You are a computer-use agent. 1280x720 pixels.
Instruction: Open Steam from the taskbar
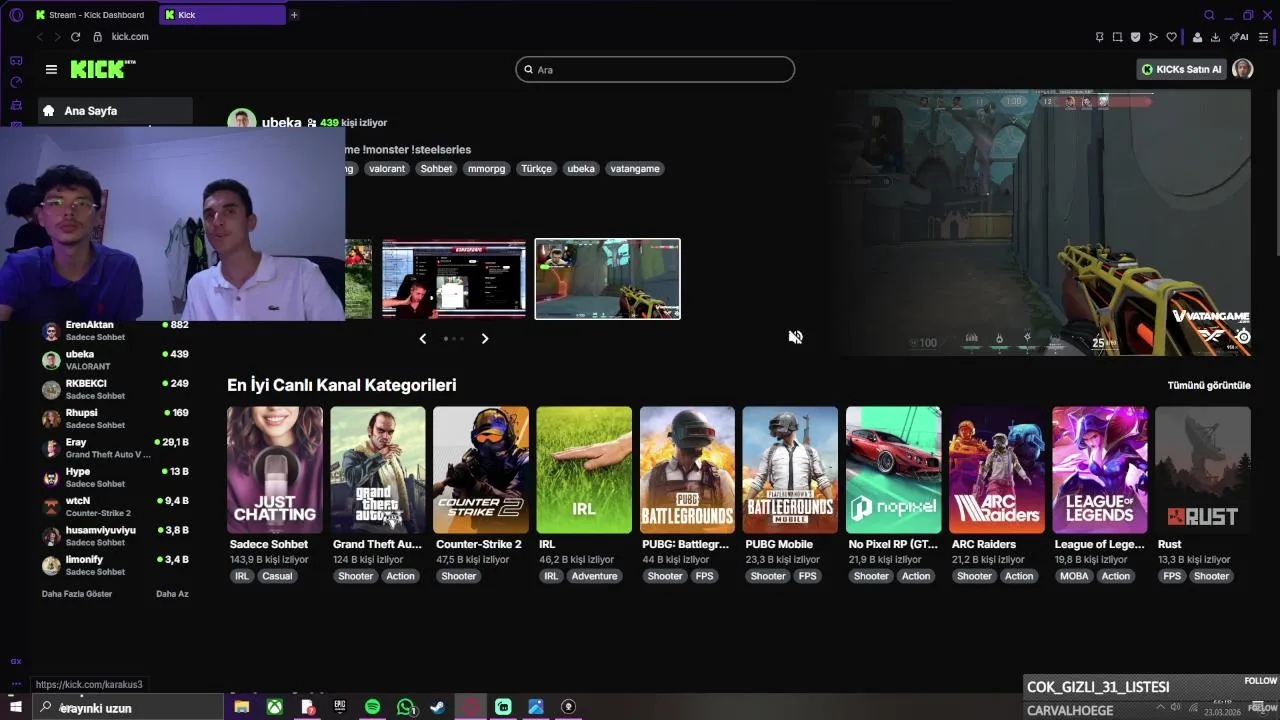437,707
